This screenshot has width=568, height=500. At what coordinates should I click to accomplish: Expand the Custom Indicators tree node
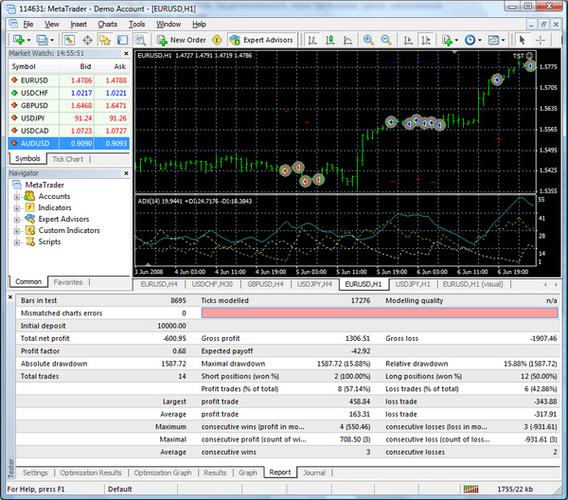(17, 231)
